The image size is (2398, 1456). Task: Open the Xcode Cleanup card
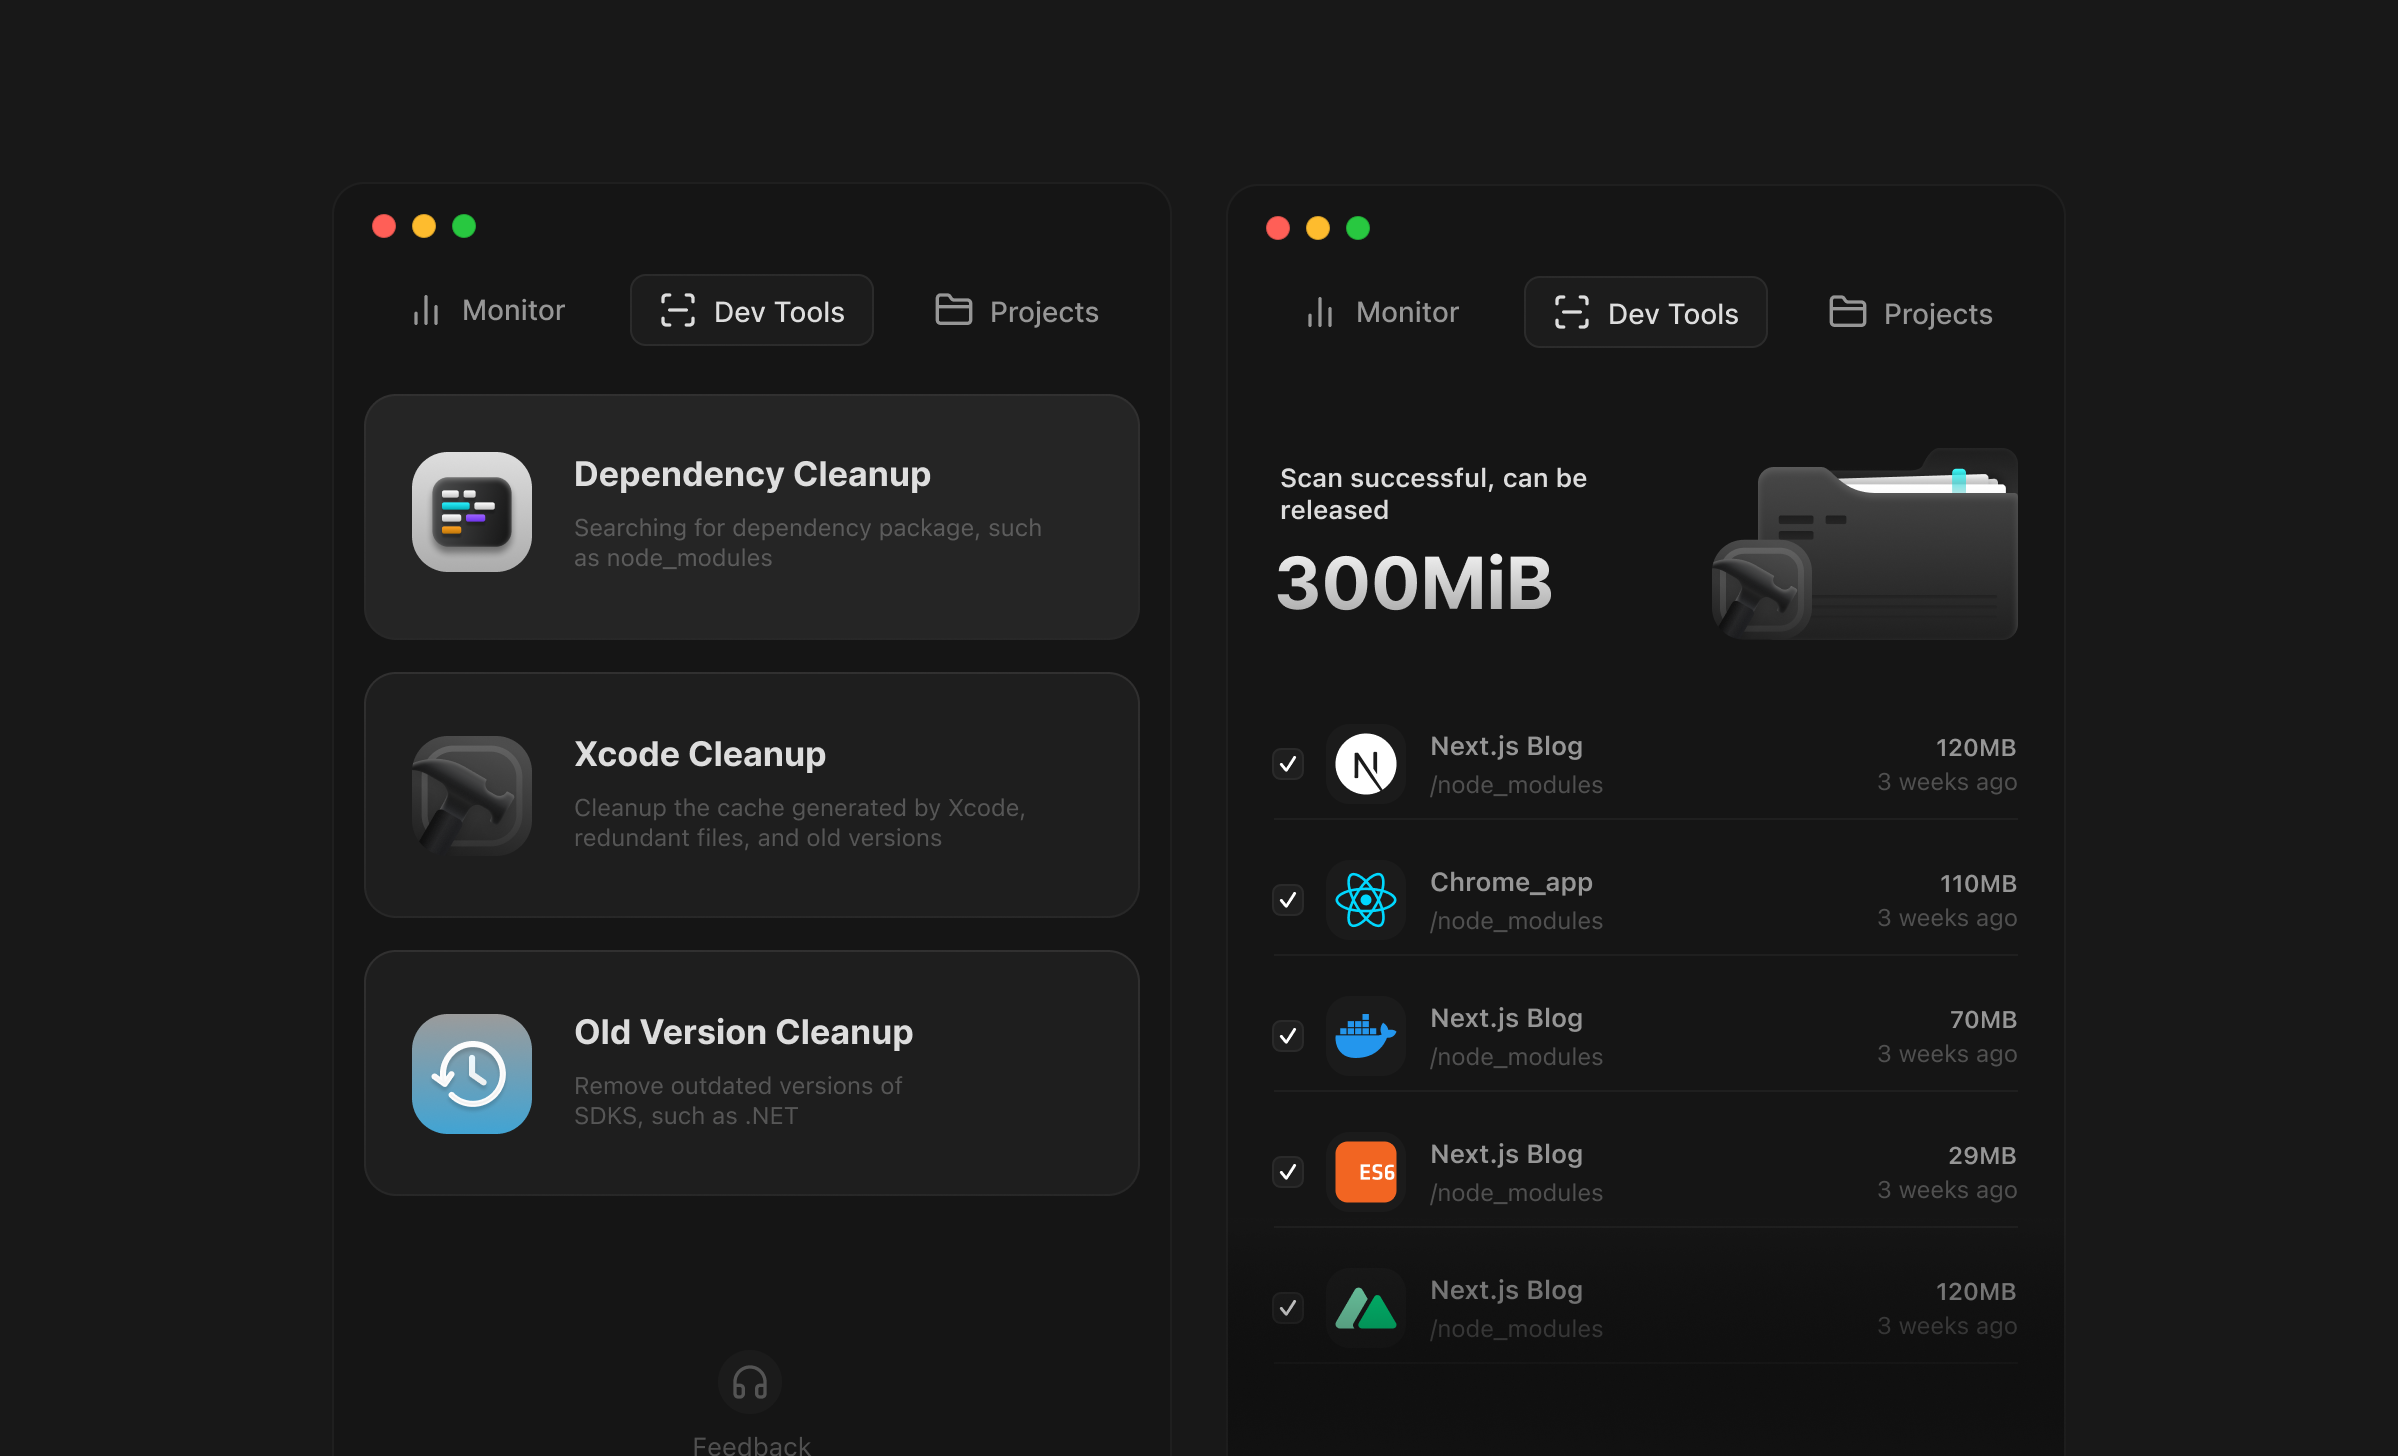tap(751, 795)
